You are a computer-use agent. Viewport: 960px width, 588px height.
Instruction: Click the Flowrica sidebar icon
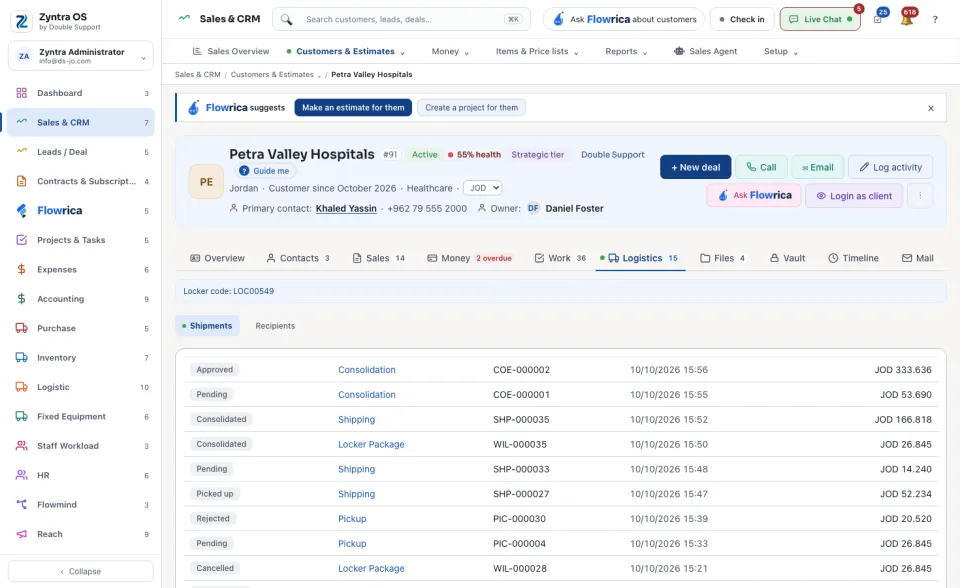pos(21,211)
